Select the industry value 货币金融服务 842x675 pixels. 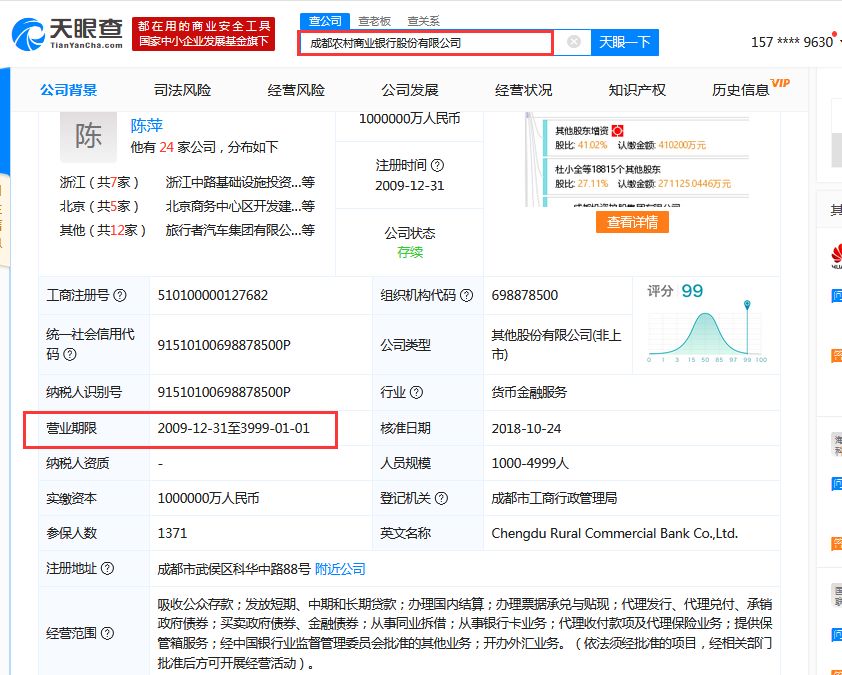coord(529,393)
